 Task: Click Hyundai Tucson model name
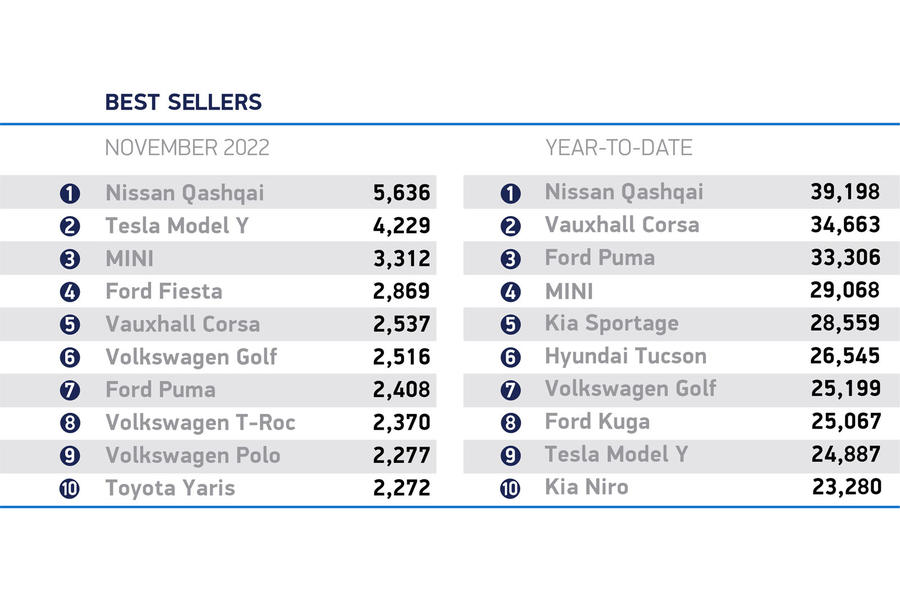[626, 356]
